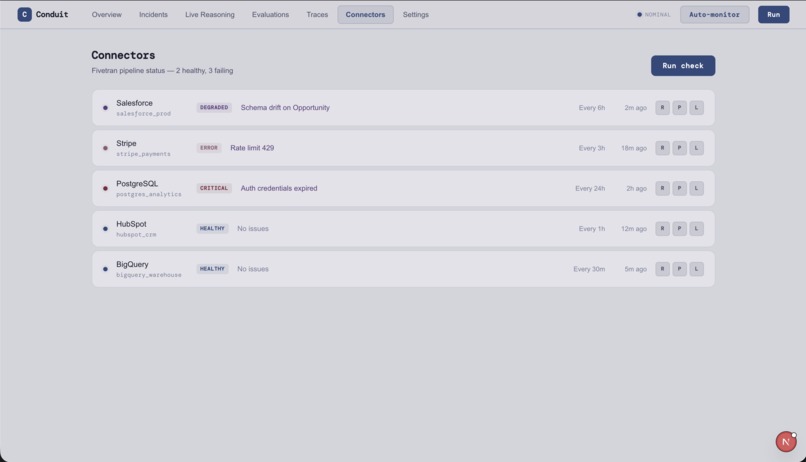The height and width of the screenshot is (462, 806).
Task: Click the Run button in header
Action: pos(774,14)
